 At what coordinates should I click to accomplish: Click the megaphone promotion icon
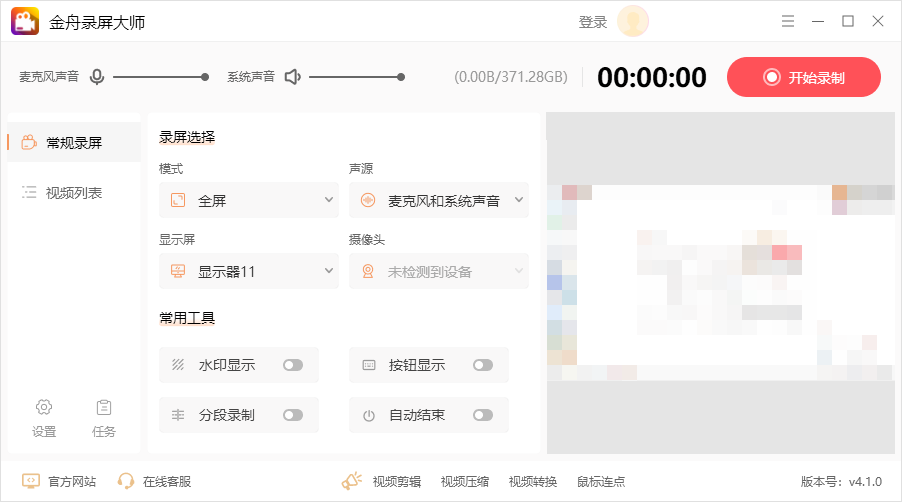(351, 481)
